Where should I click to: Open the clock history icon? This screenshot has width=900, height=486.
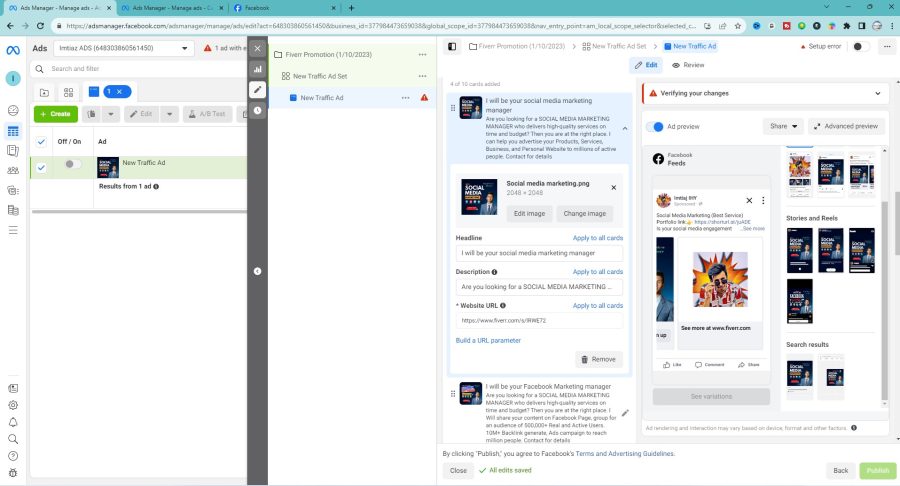tap(257, 110)
